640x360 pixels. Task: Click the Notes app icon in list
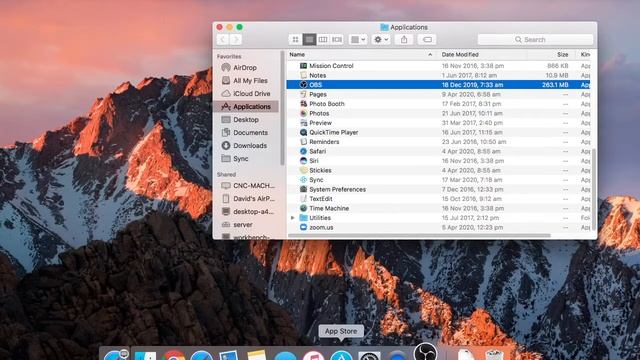pos(303,75)
